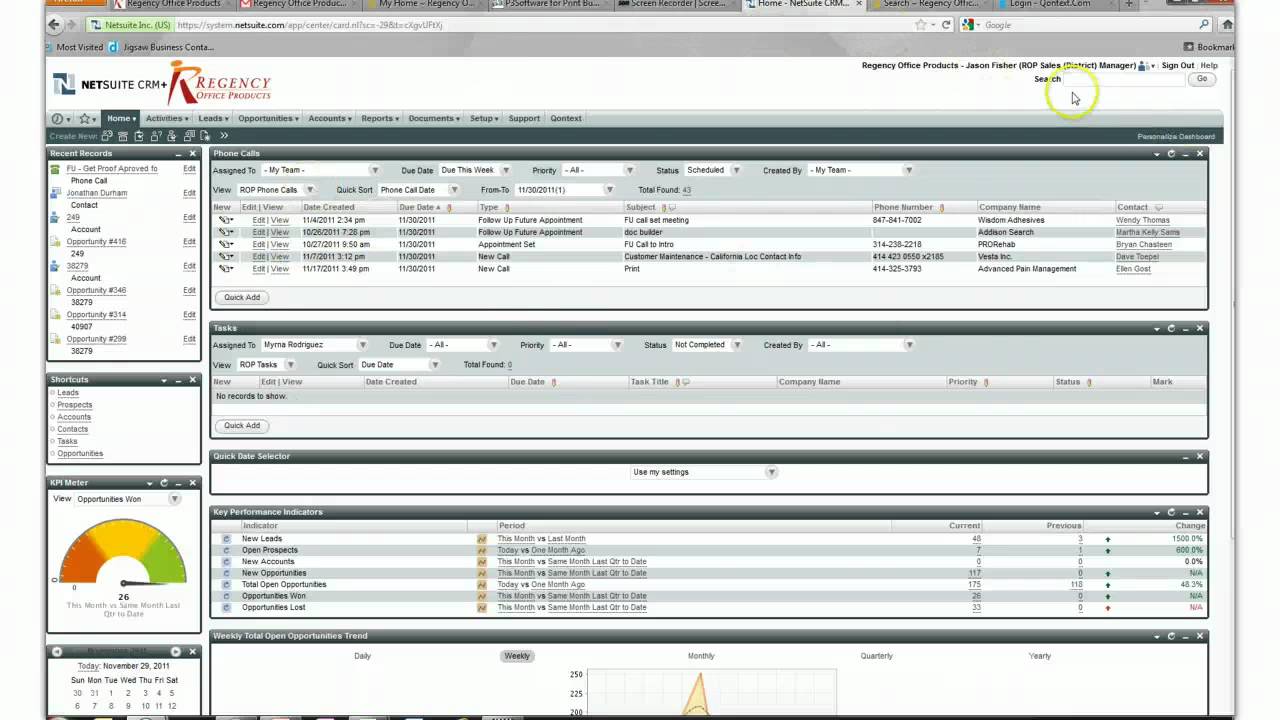1280x720 pixels.
Task: Open trend graph icon for New Leads
Action: [482, 539]
